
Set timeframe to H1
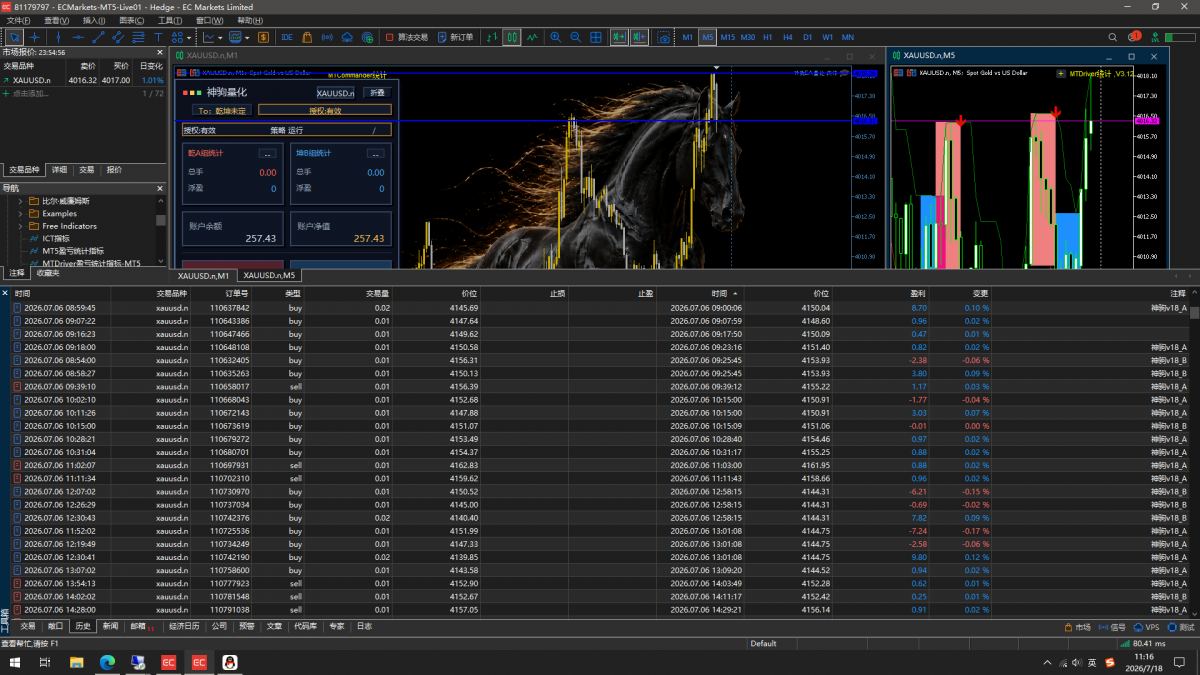point(768,37)
